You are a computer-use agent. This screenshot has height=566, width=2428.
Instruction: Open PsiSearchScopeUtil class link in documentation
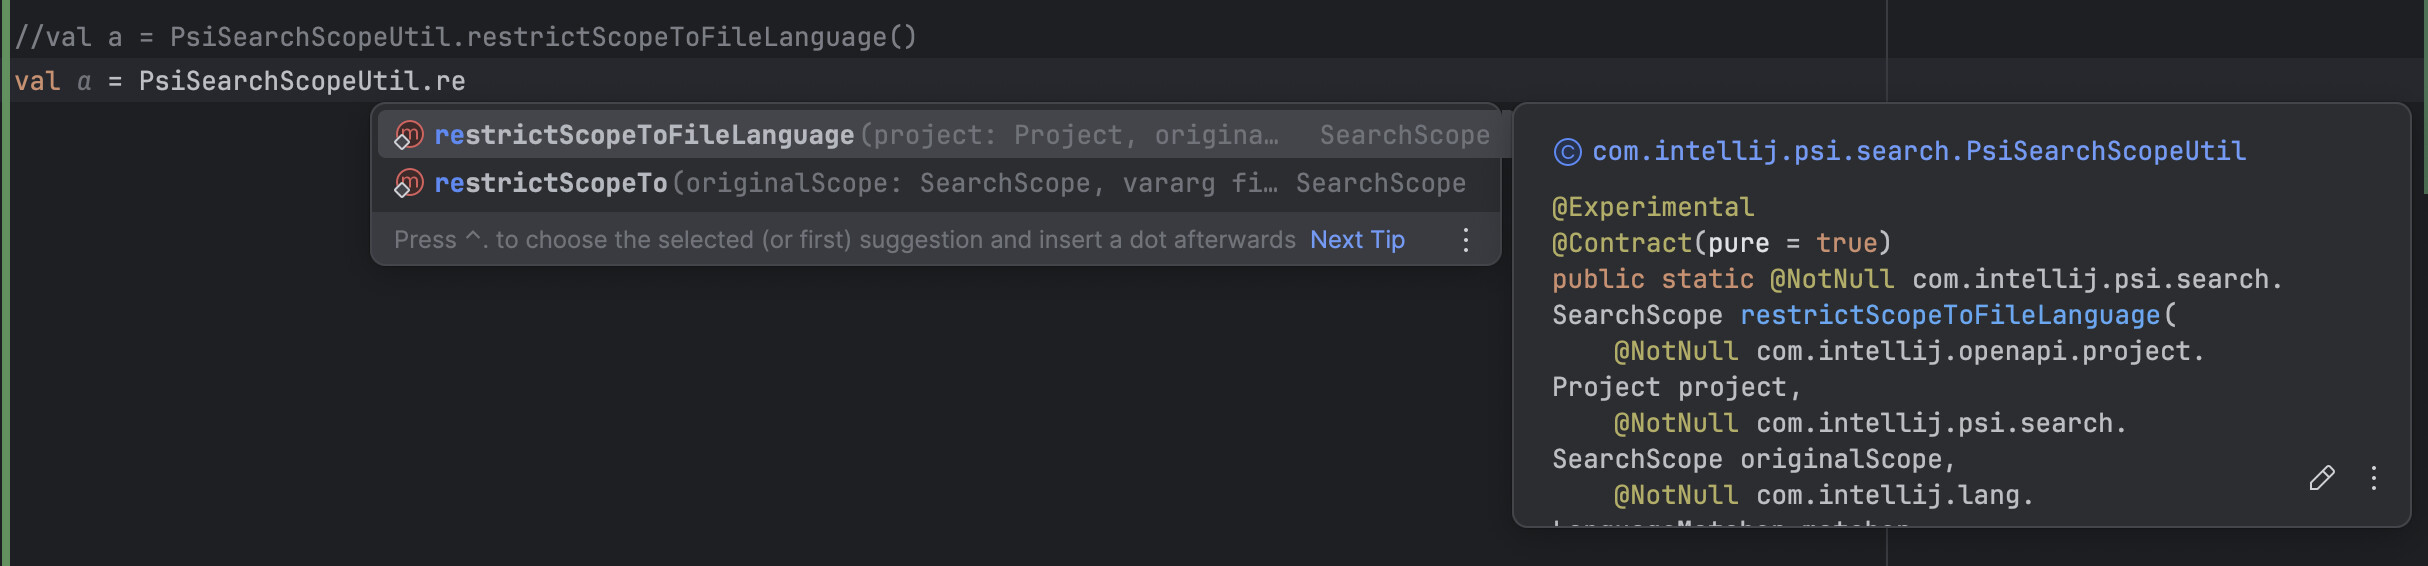[1918, 151]
